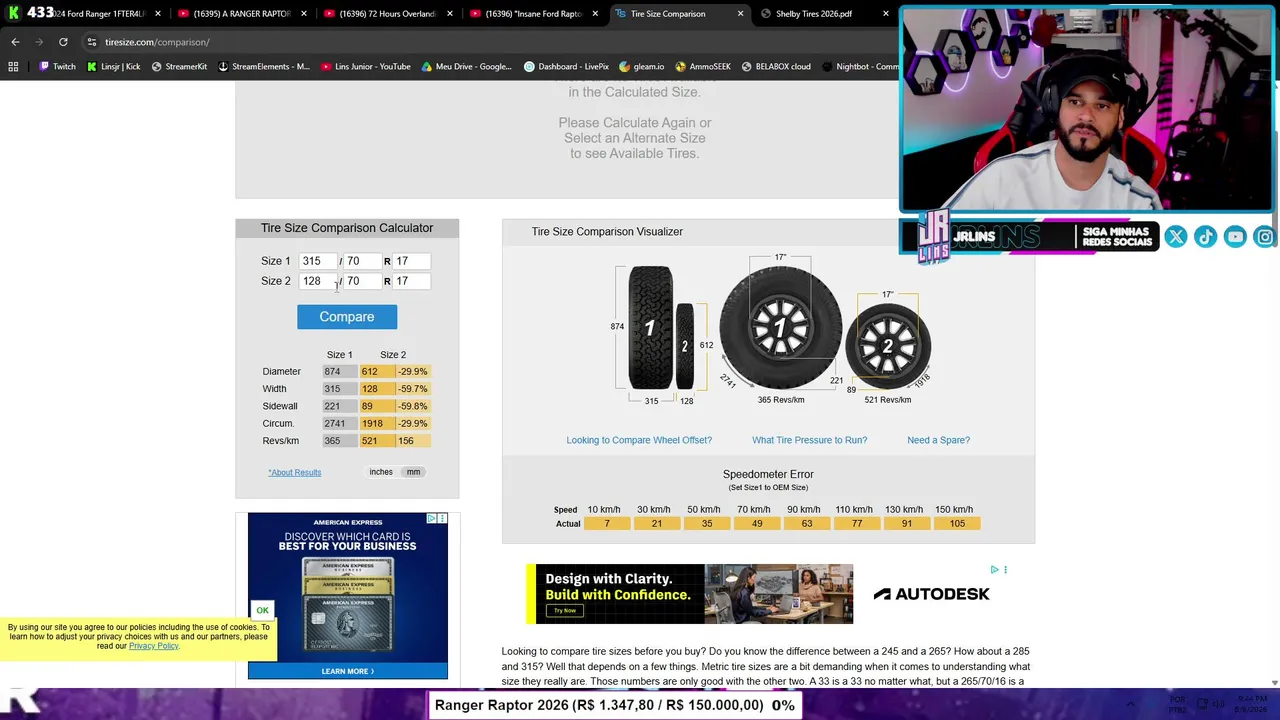Open the site information icon in address bar

pyautogui.click(x=91, y=42)
